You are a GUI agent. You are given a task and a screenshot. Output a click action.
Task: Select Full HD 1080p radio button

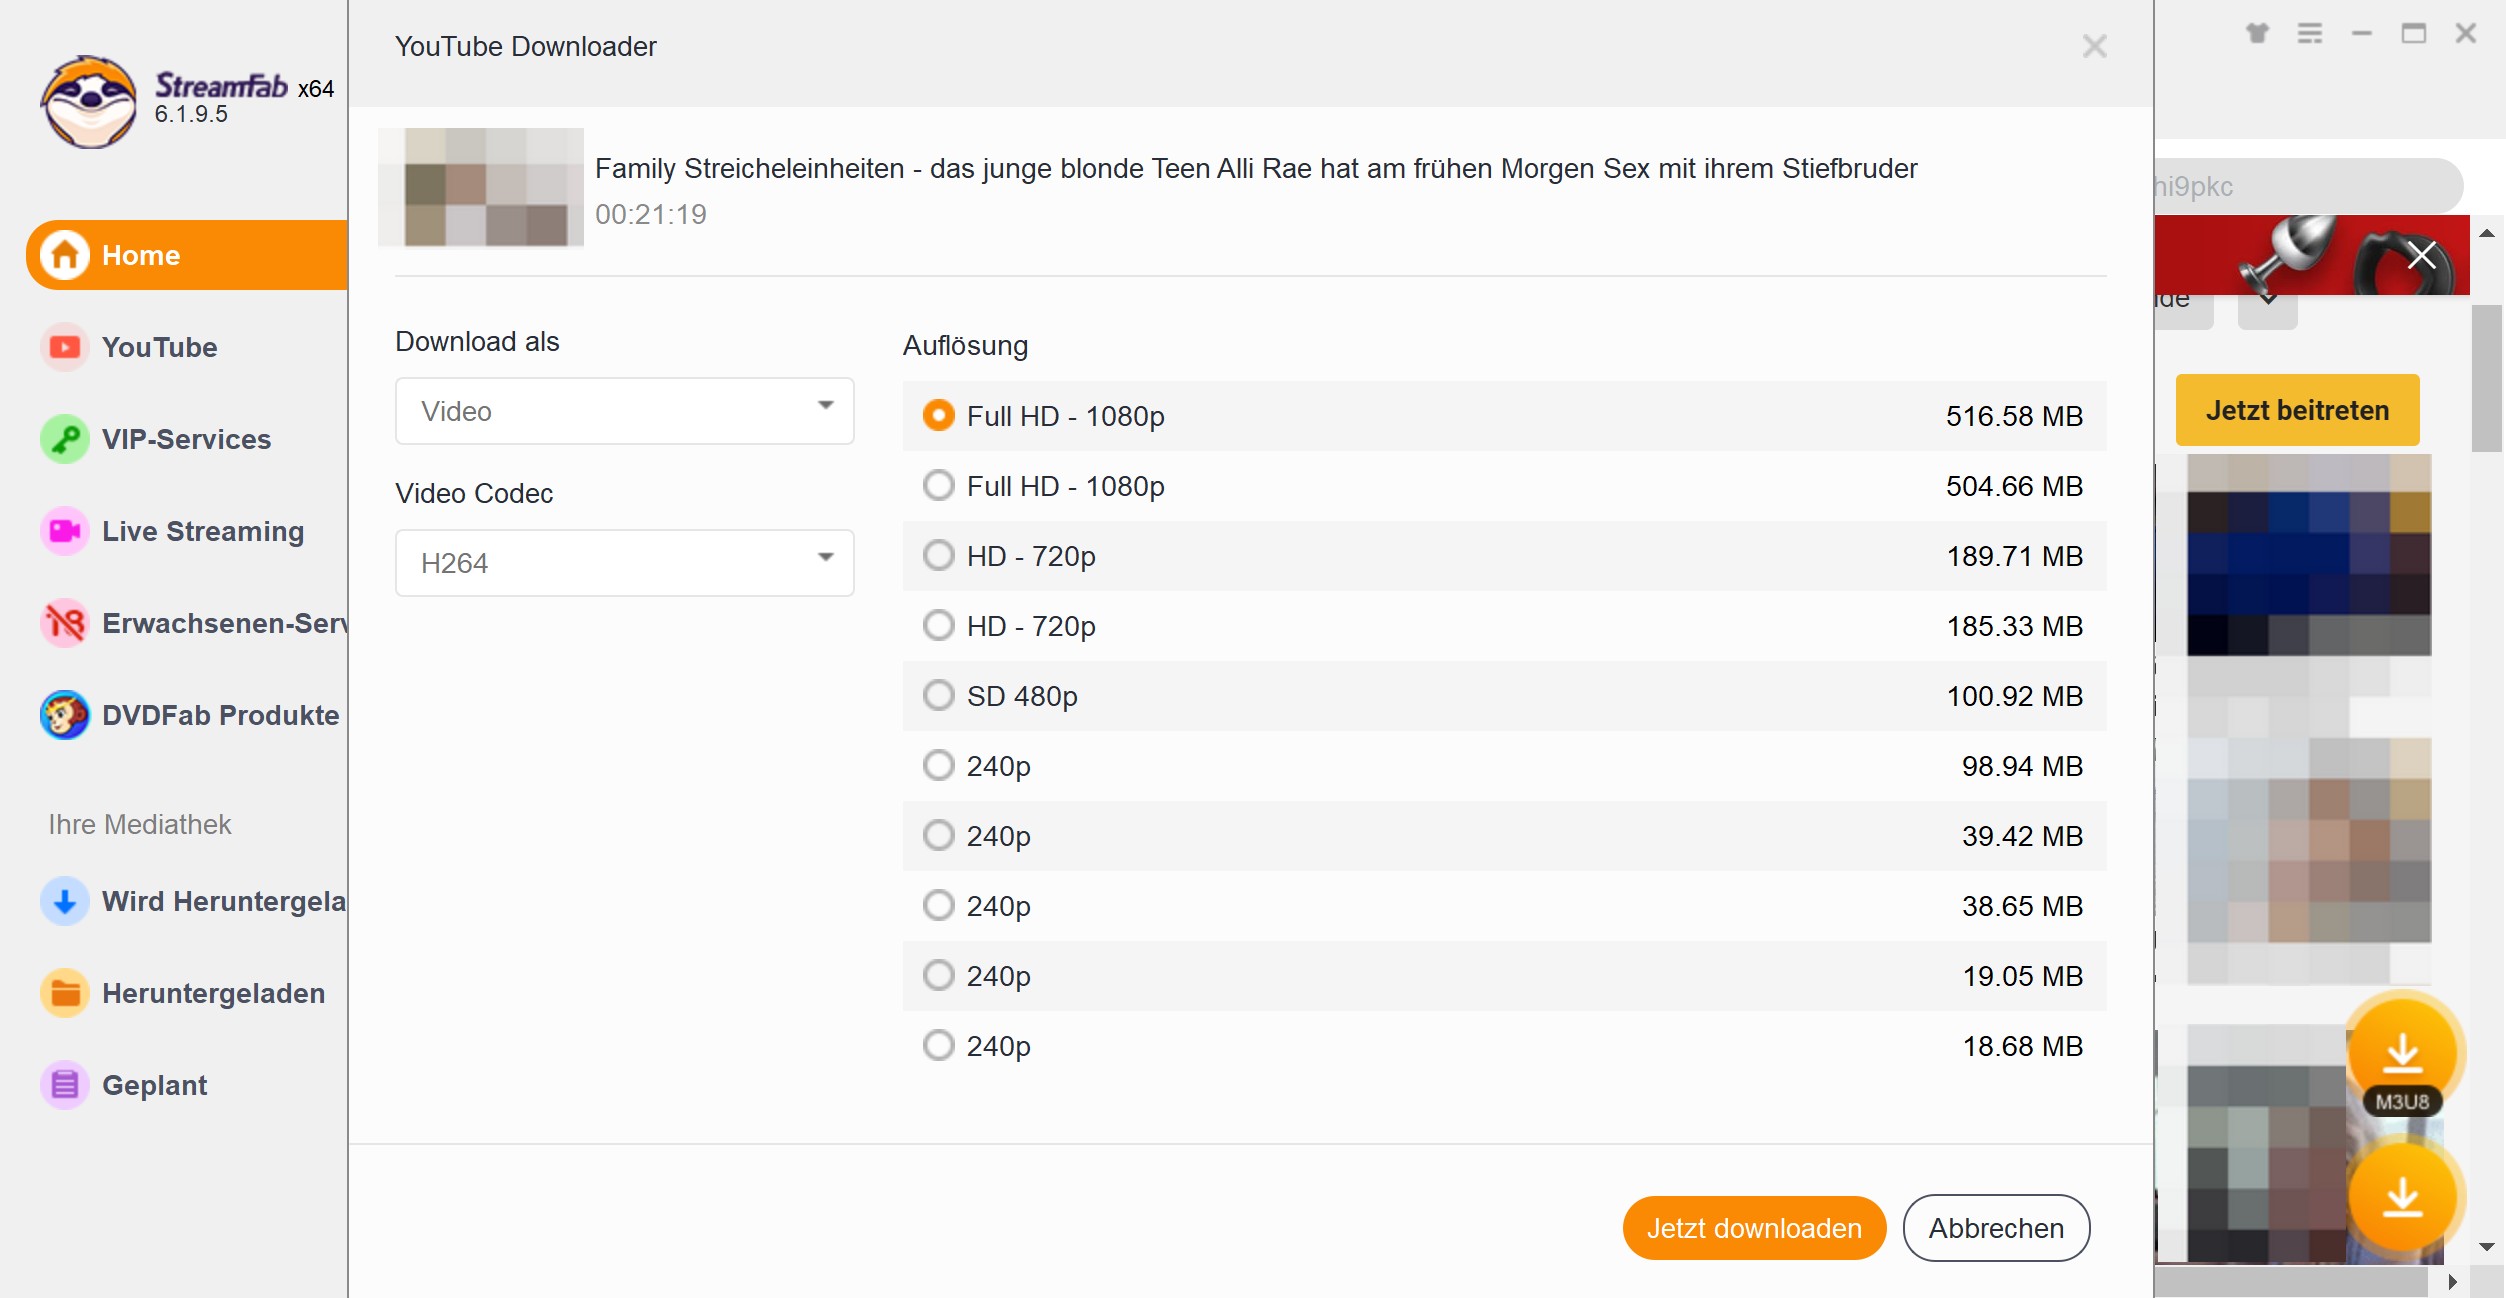(x=937, y=416)
